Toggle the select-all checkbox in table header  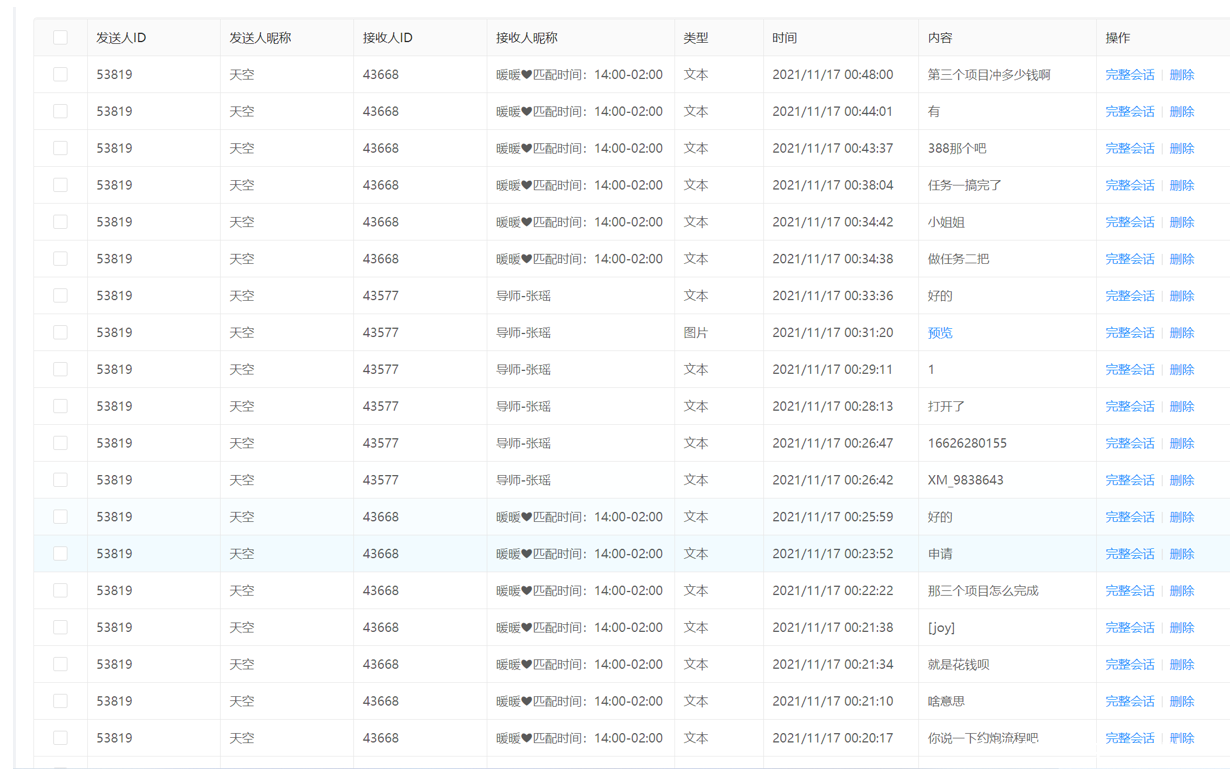[61, 38]
